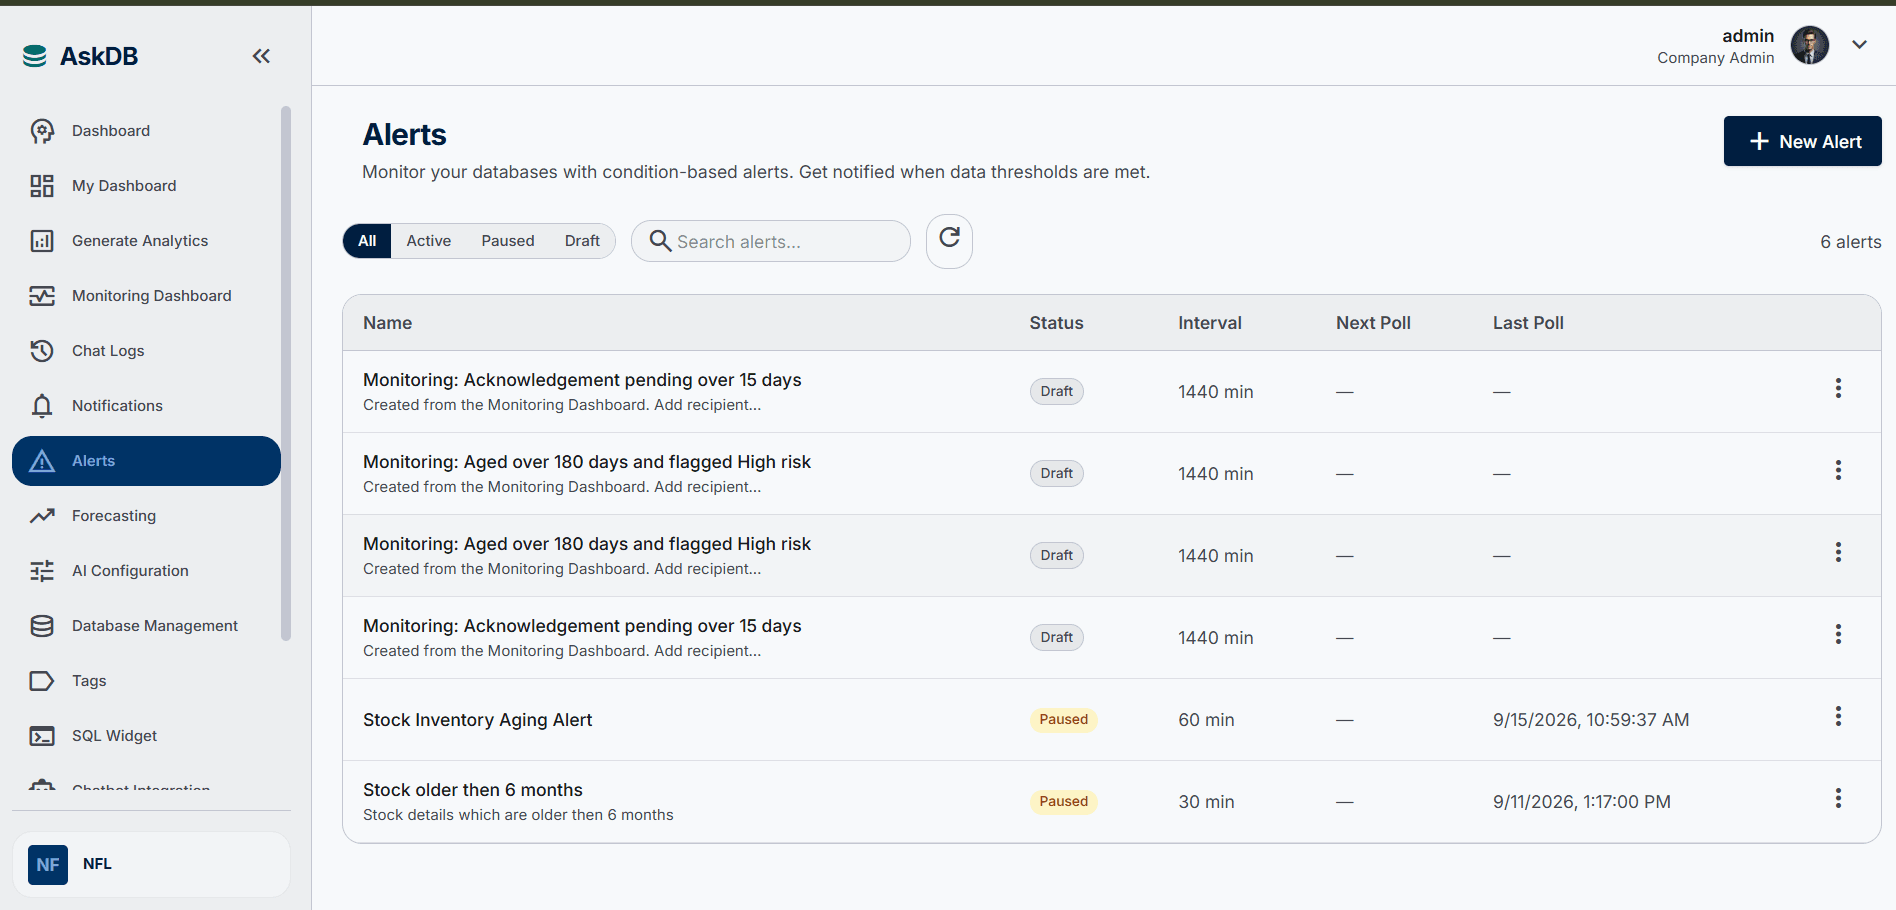The height and width of the screenshot is (910, 1896).
Task: Open the Stock older then 6 months alert
Action: click(x=1111, y=802)
